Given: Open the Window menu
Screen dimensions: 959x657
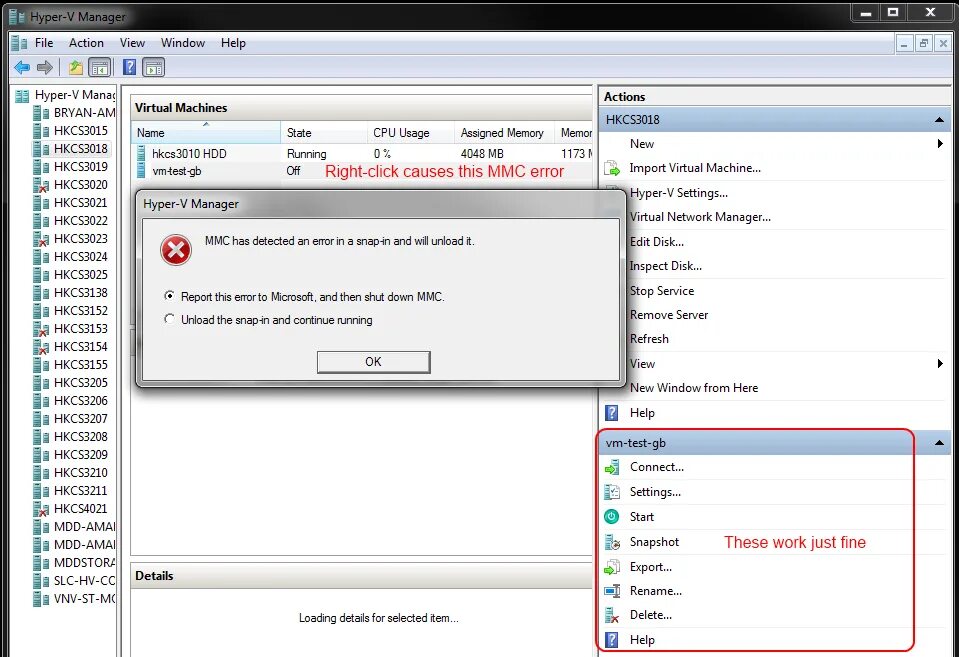Looking at the screenshot, I should point(183,43).
